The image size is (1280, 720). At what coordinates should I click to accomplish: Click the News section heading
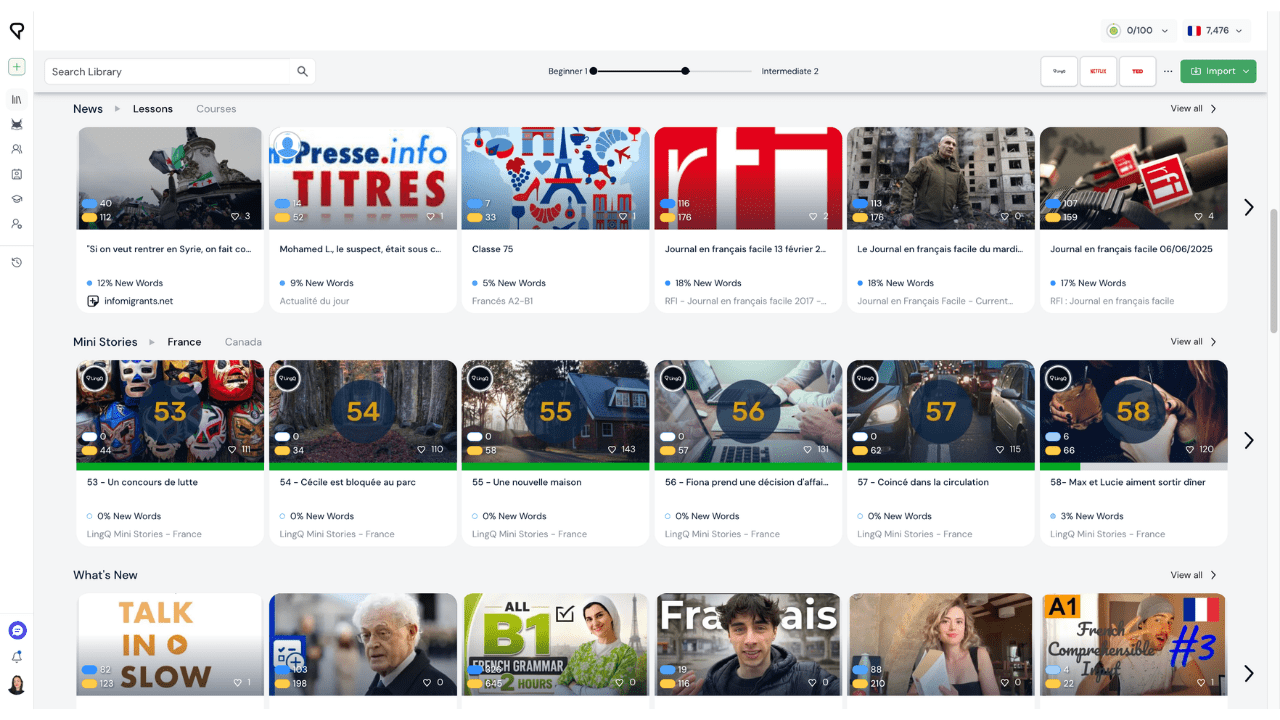point(88,109)
